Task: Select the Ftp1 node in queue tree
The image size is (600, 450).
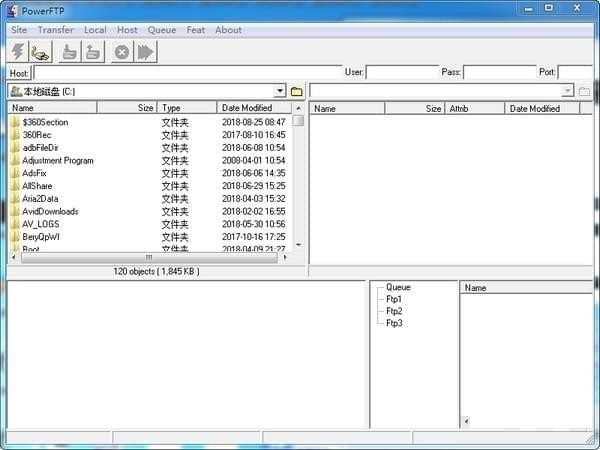Action: point(394,299)
